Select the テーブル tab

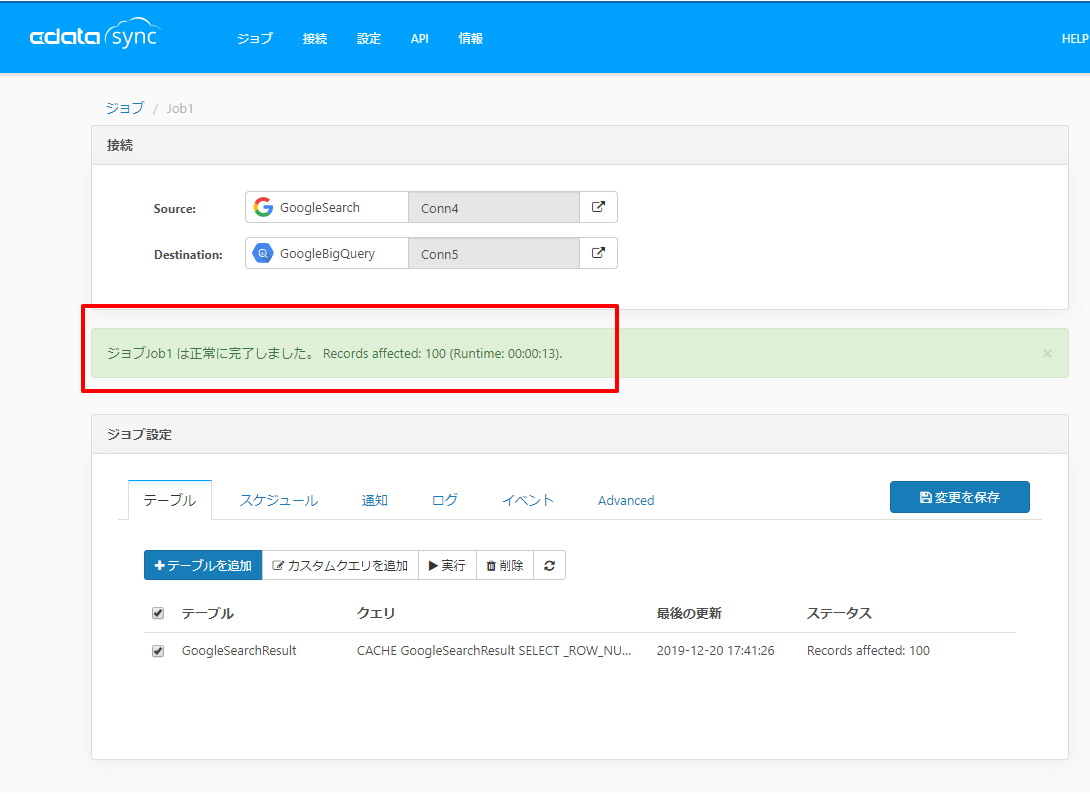[170, 500]
